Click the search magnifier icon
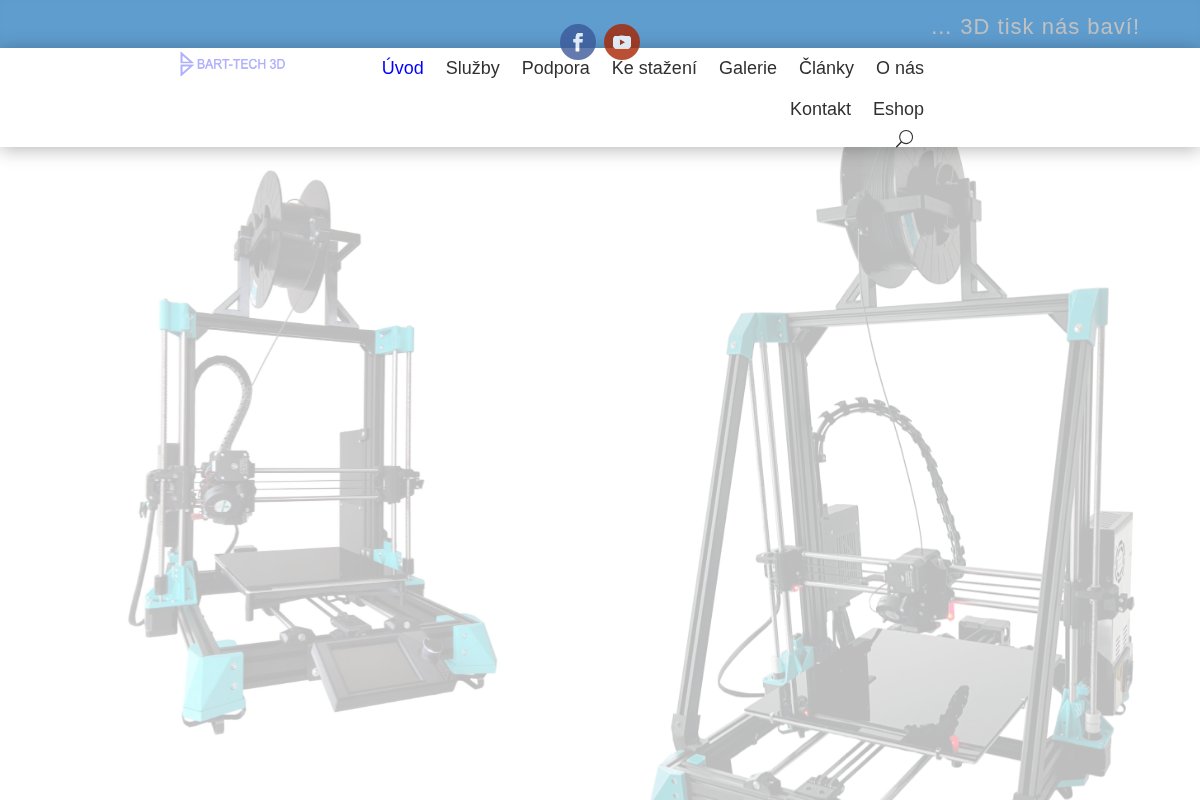Image resolution: width=1200 pixels, height=800 pixels. coord(905,139)
